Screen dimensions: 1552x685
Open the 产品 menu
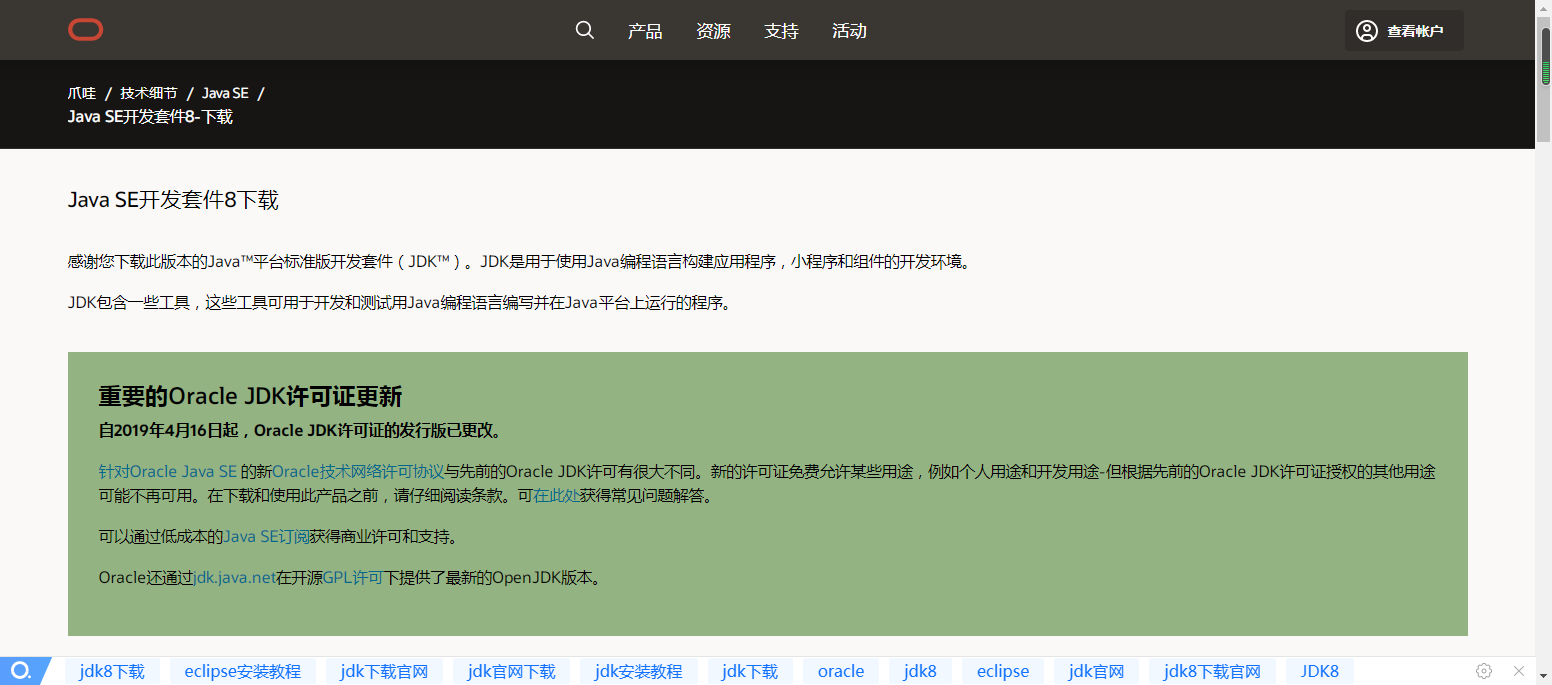645,31
